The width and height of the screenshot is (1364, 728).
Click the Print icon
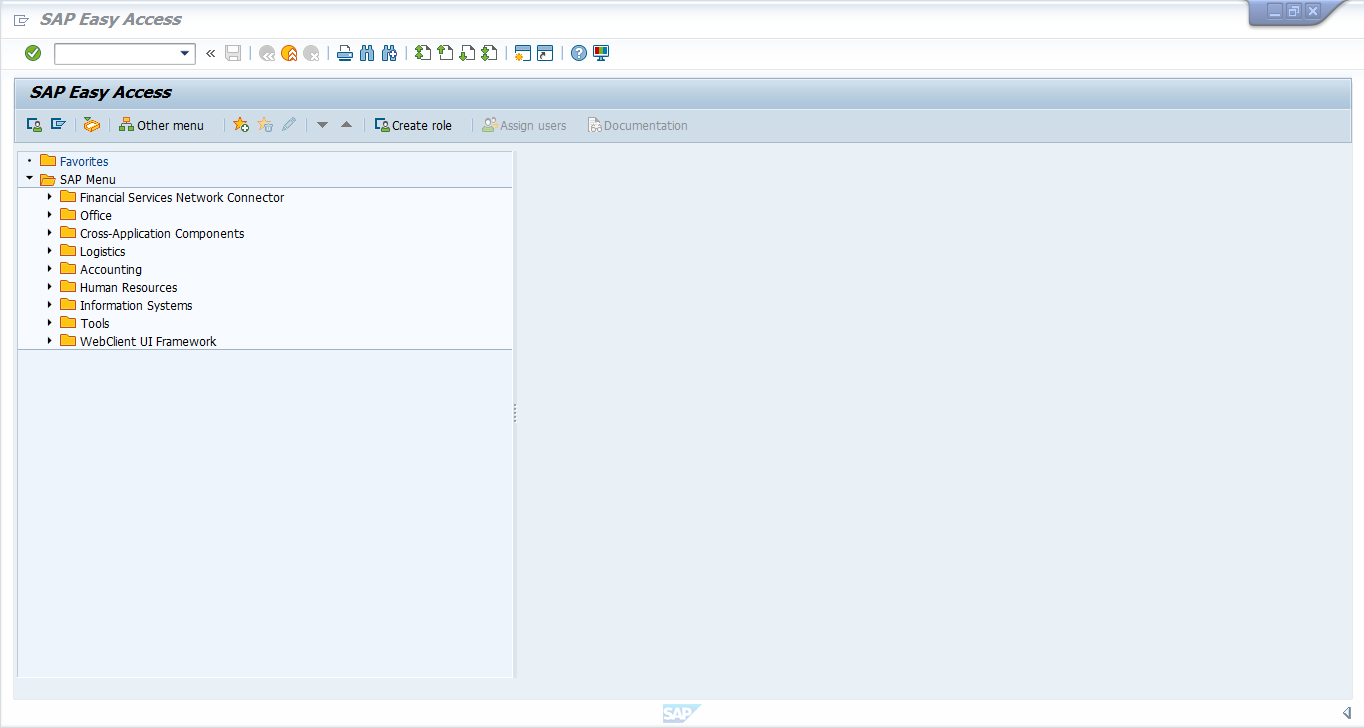pos(345,53)
